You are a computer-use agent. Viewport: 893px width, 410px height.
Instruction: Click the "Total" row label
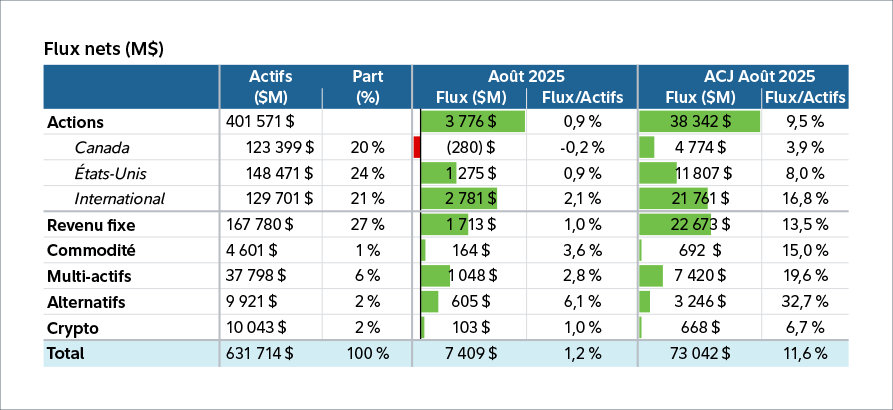pyautogui.click(x=66, y=353)
